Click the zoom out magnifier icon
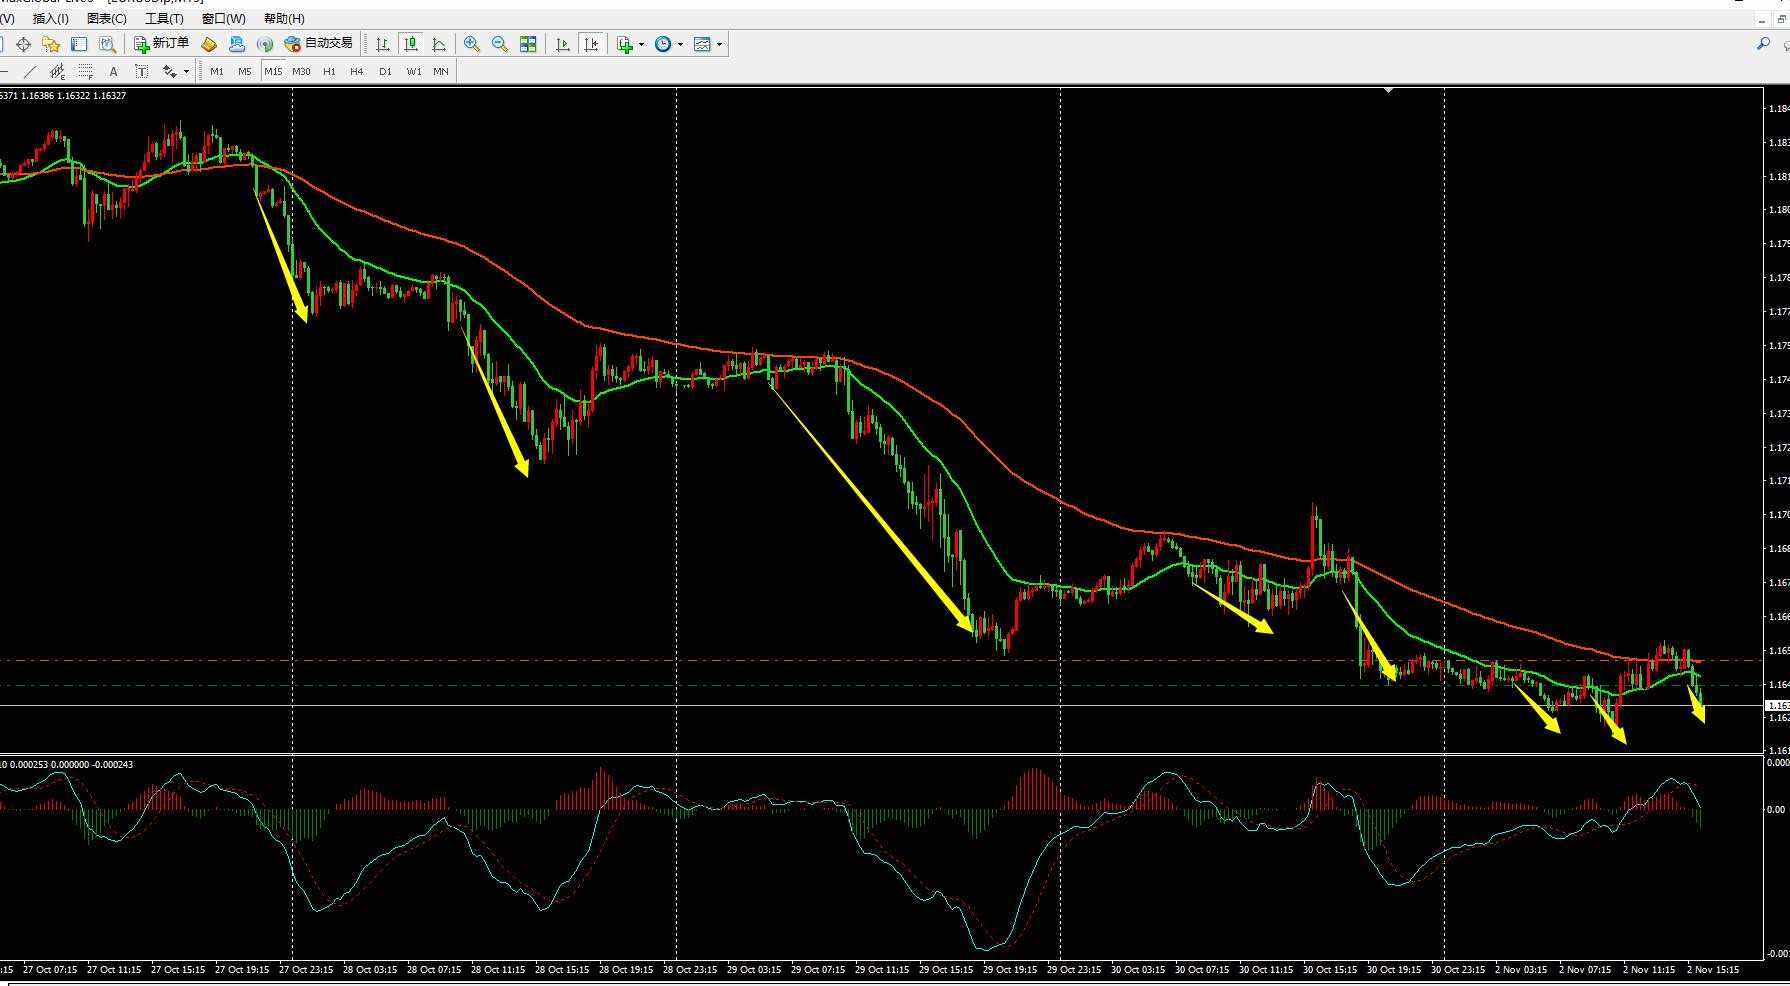This screenshot has width=1790, height=986. click(x=500, y=44)
